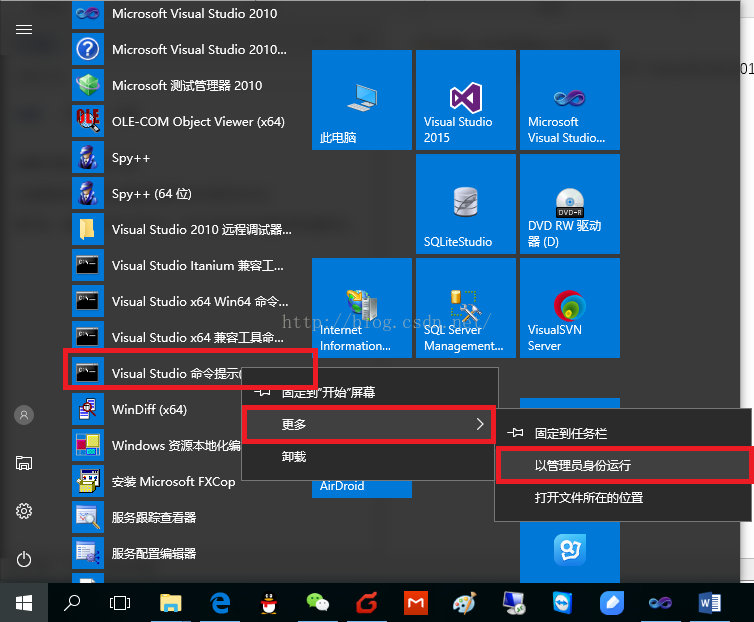Open Task View on taskbar

(x=120, y=603)
